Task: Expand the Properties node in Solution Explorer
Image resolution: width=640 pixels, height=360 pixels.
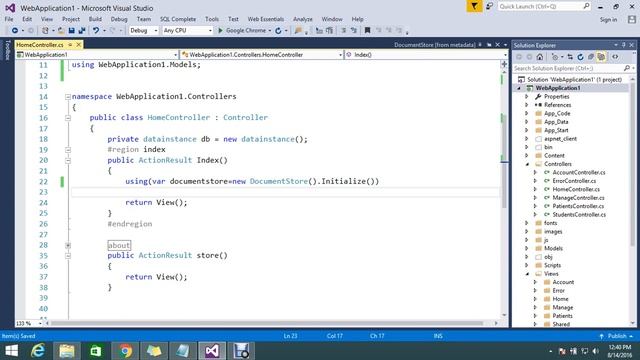Action: pyautogui.click(x=527, y=96)
